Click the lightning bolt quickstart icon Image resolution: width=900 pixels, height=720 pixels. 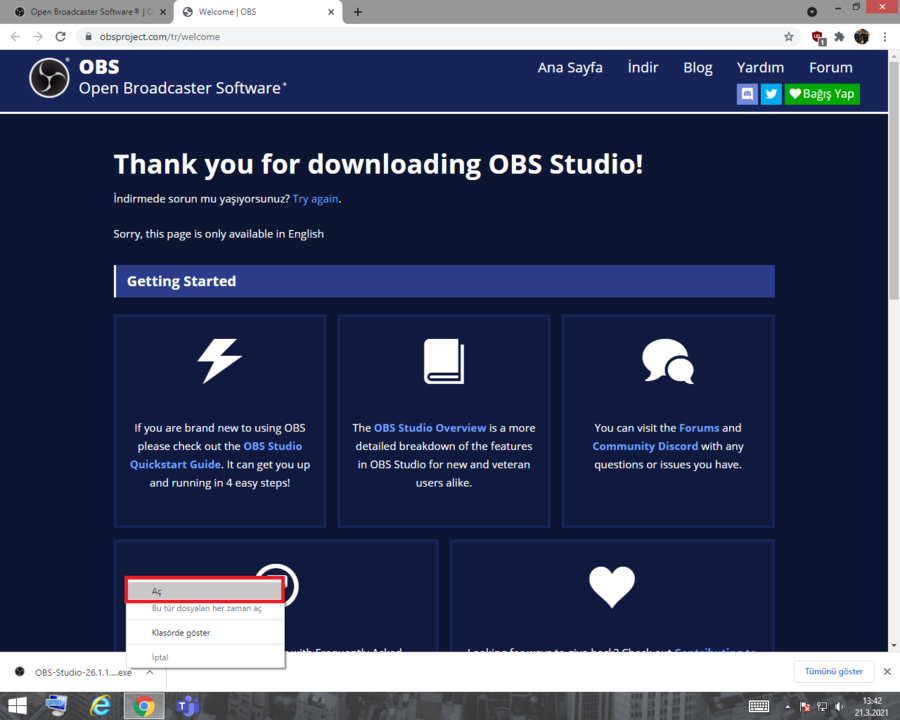[x=220, y=361]
